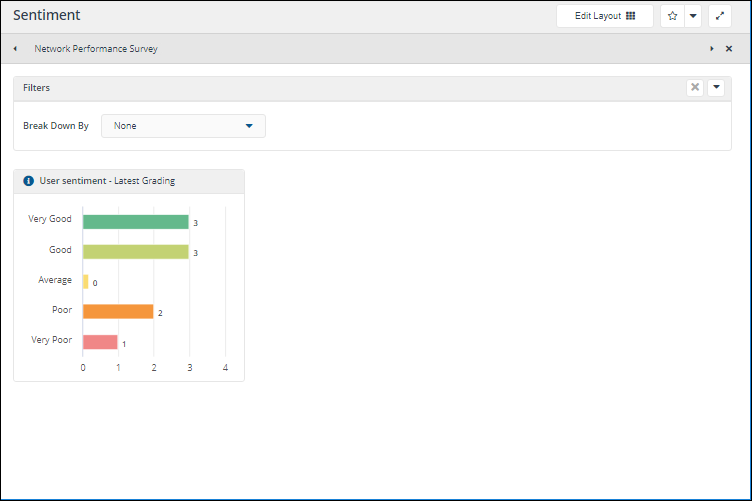Viewport: 752px width, 501px height.
Task: Open the Break Down By dropdown
Action: pyautogui.click(x=184, y=126)
